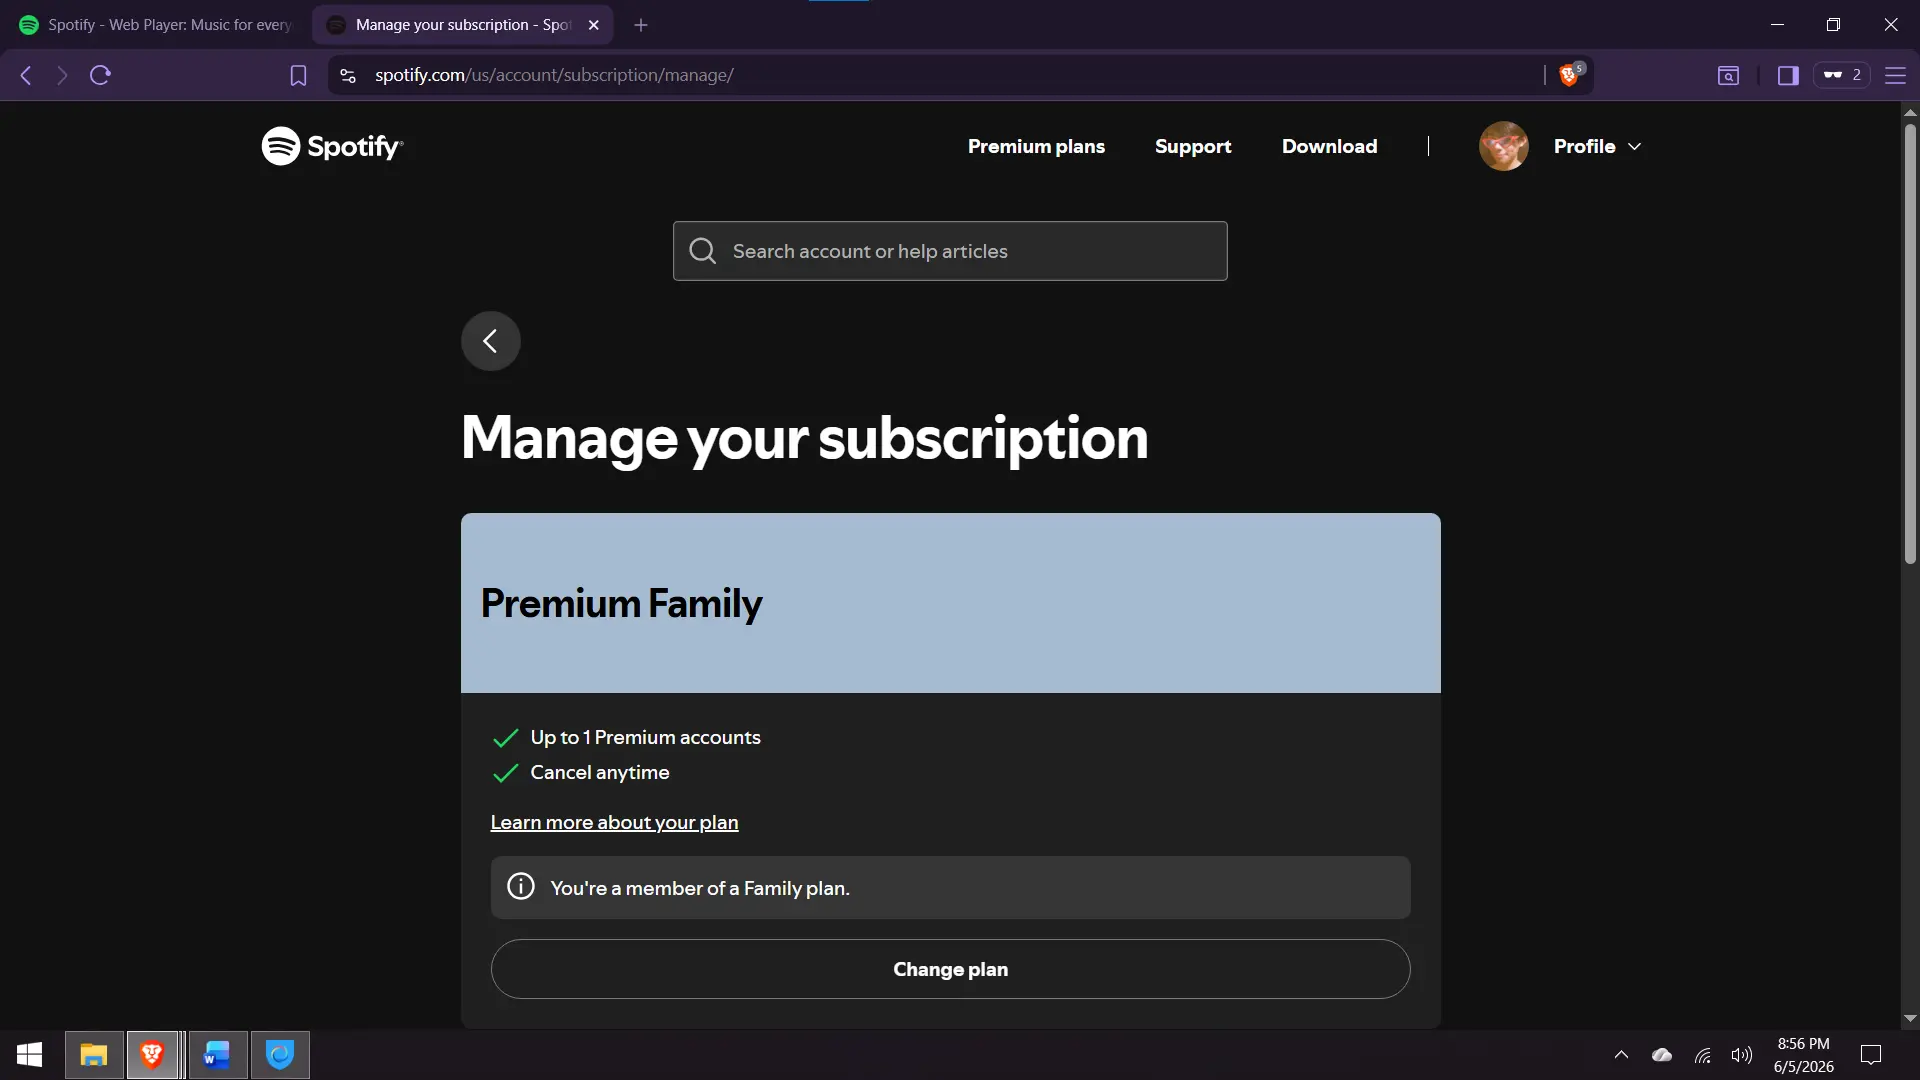Focus the Search account or help articles field
1920x1080 pixels.
click(x=950, y=251)
